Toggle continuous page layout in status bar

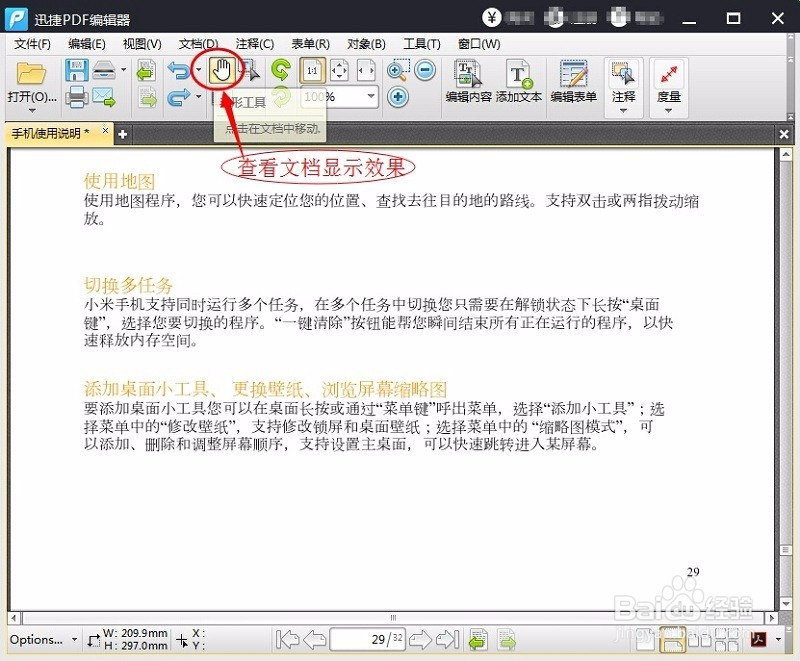point(672,640)
